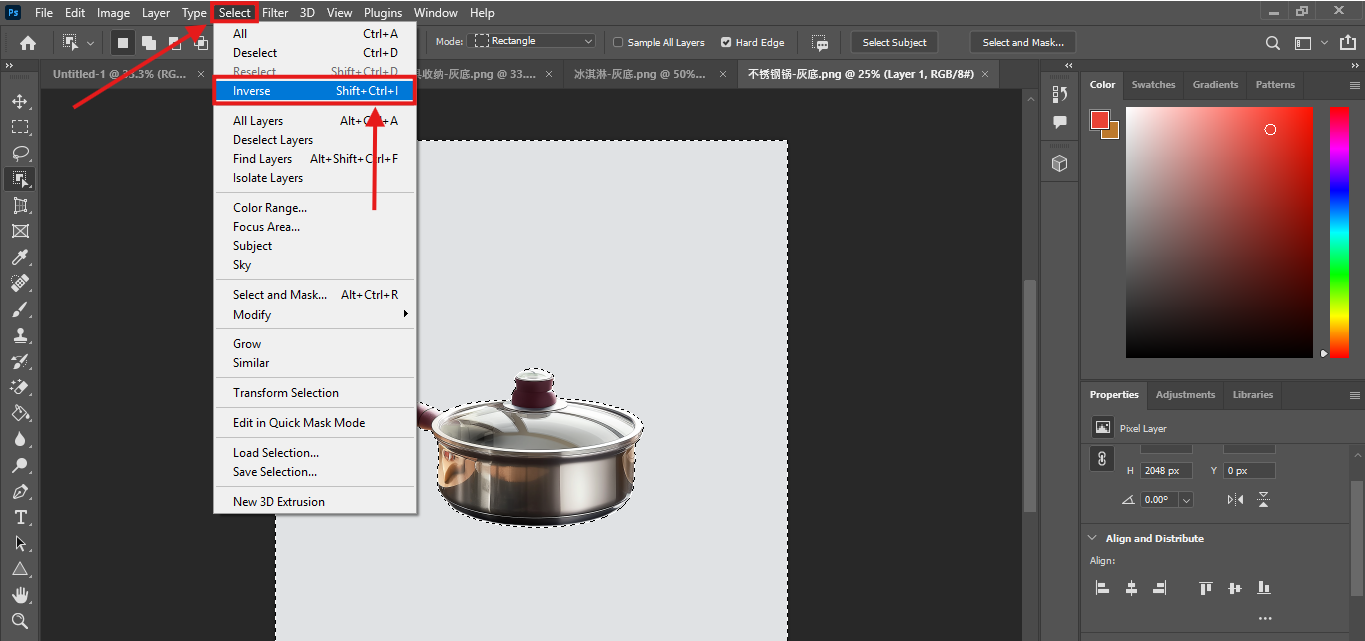This screenshot has width=1365, height=641.
Task: Select the Frame tool
Action: pyautogui.click(x=20, y=231)
